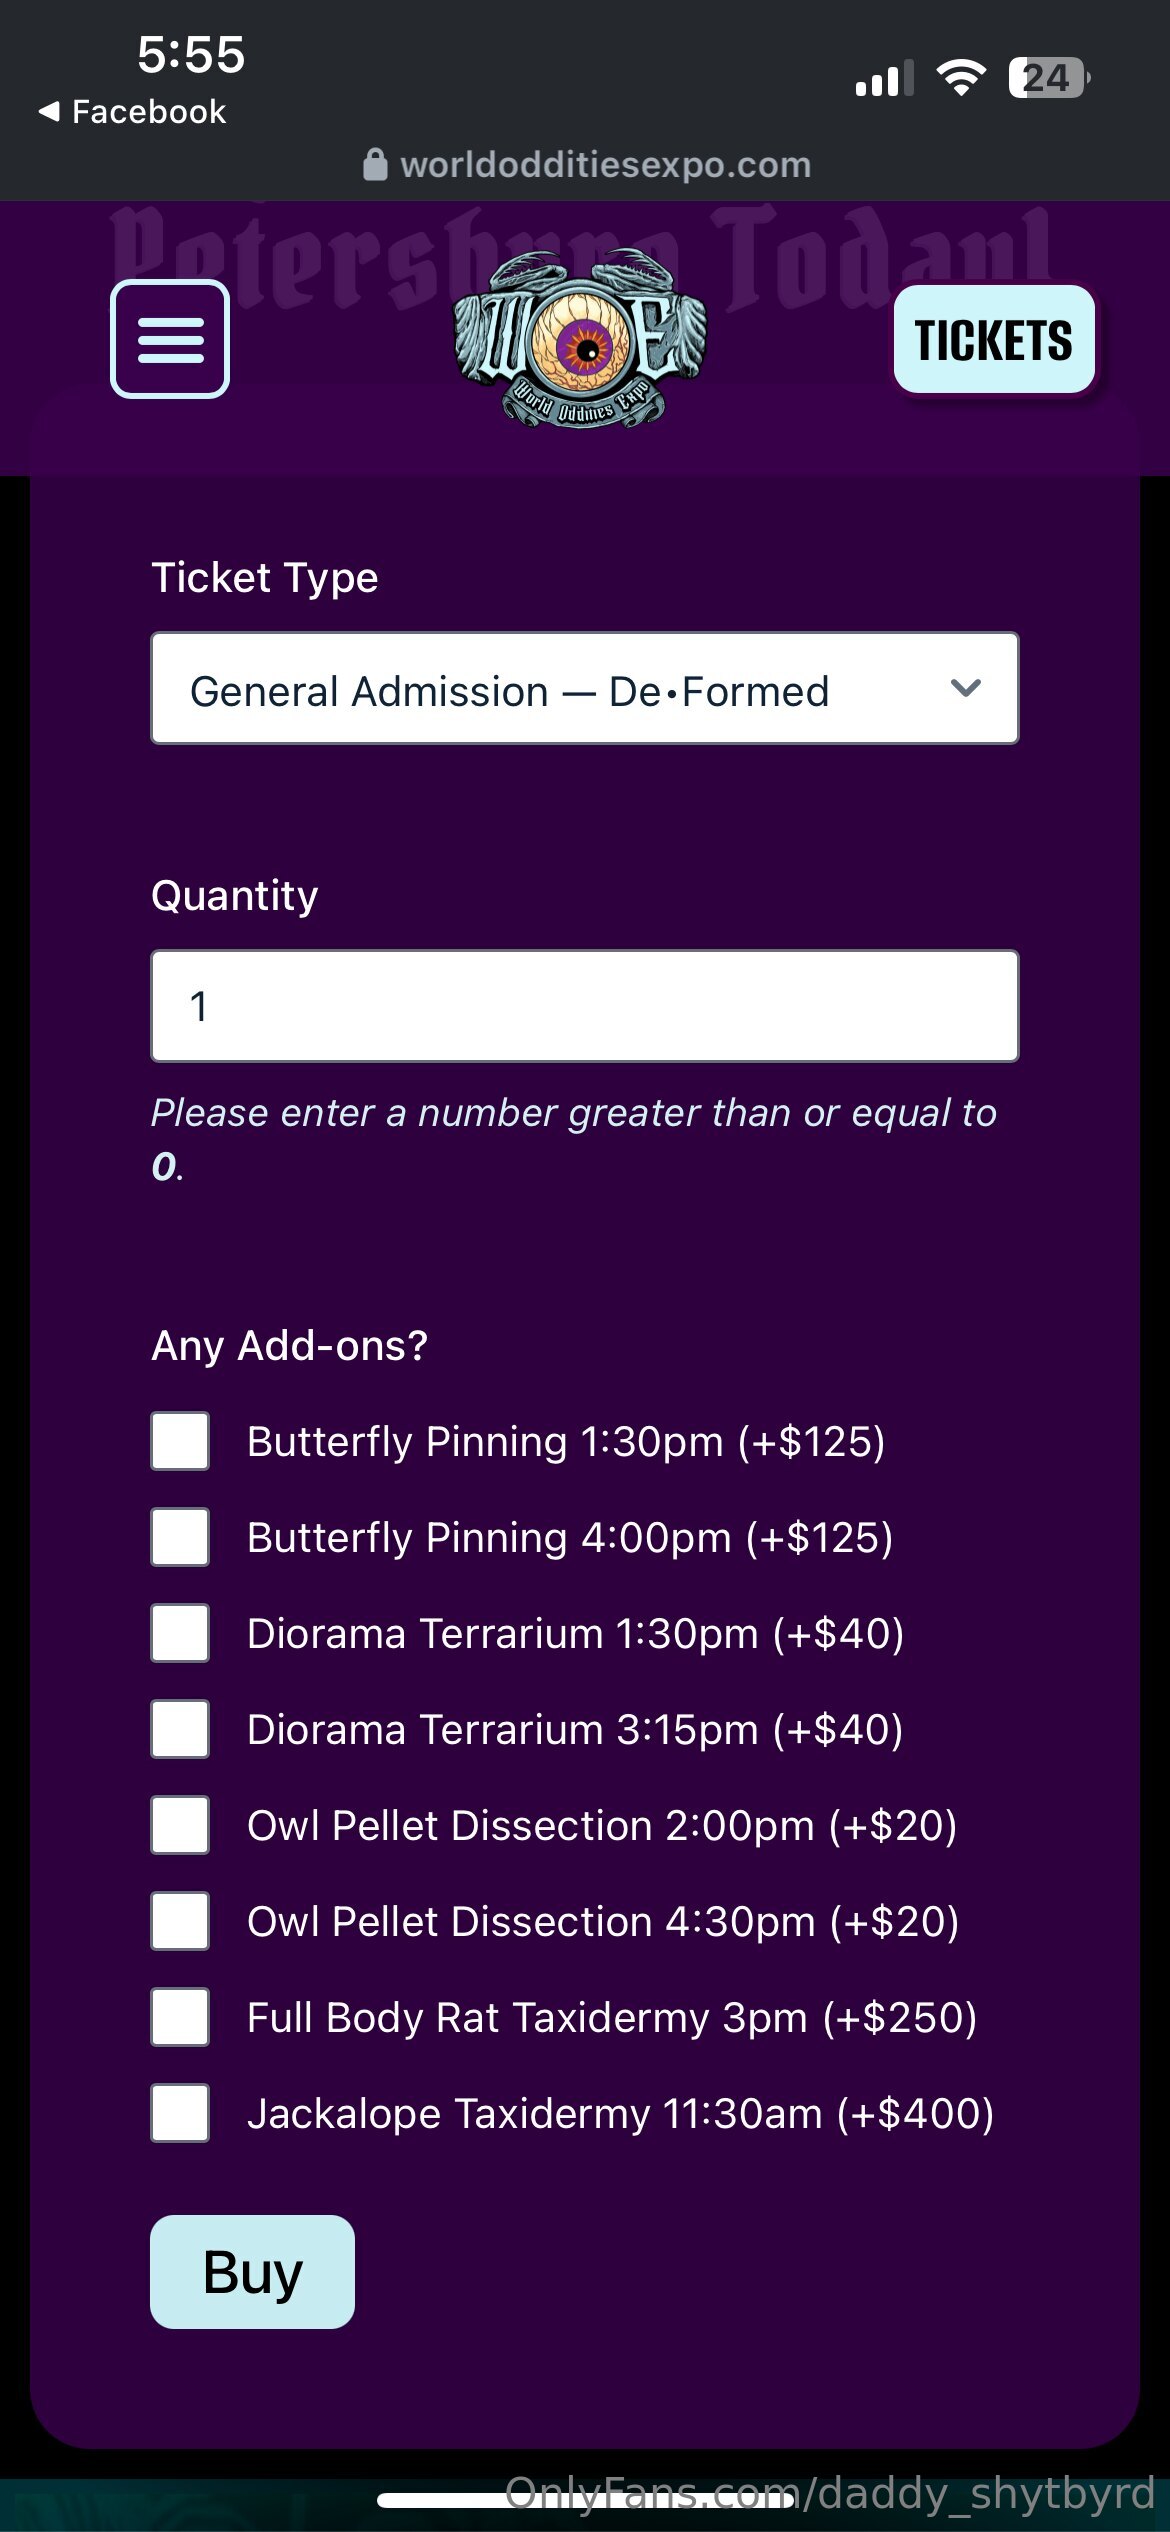
Task: Tap the lock icon in address bar
Action: coord(375,165)
